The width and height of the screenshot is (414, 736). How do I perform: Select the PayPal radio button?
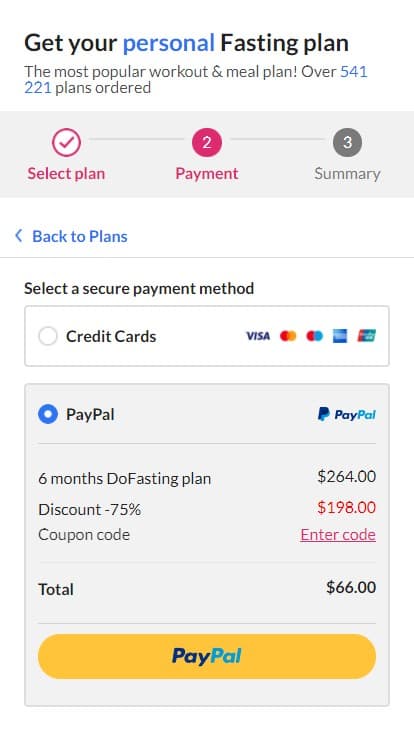click(48, 414)
